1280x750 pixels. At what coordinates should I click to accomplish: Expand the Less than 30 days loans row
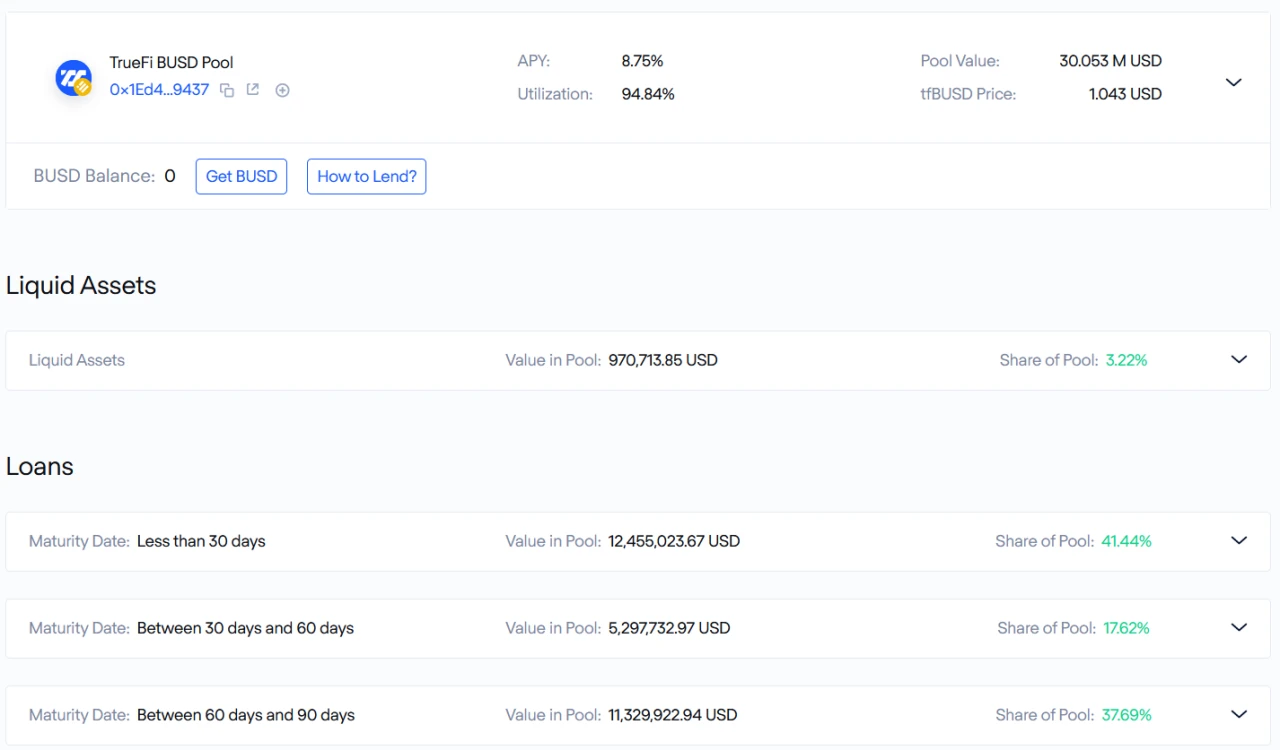[1239, 541]
